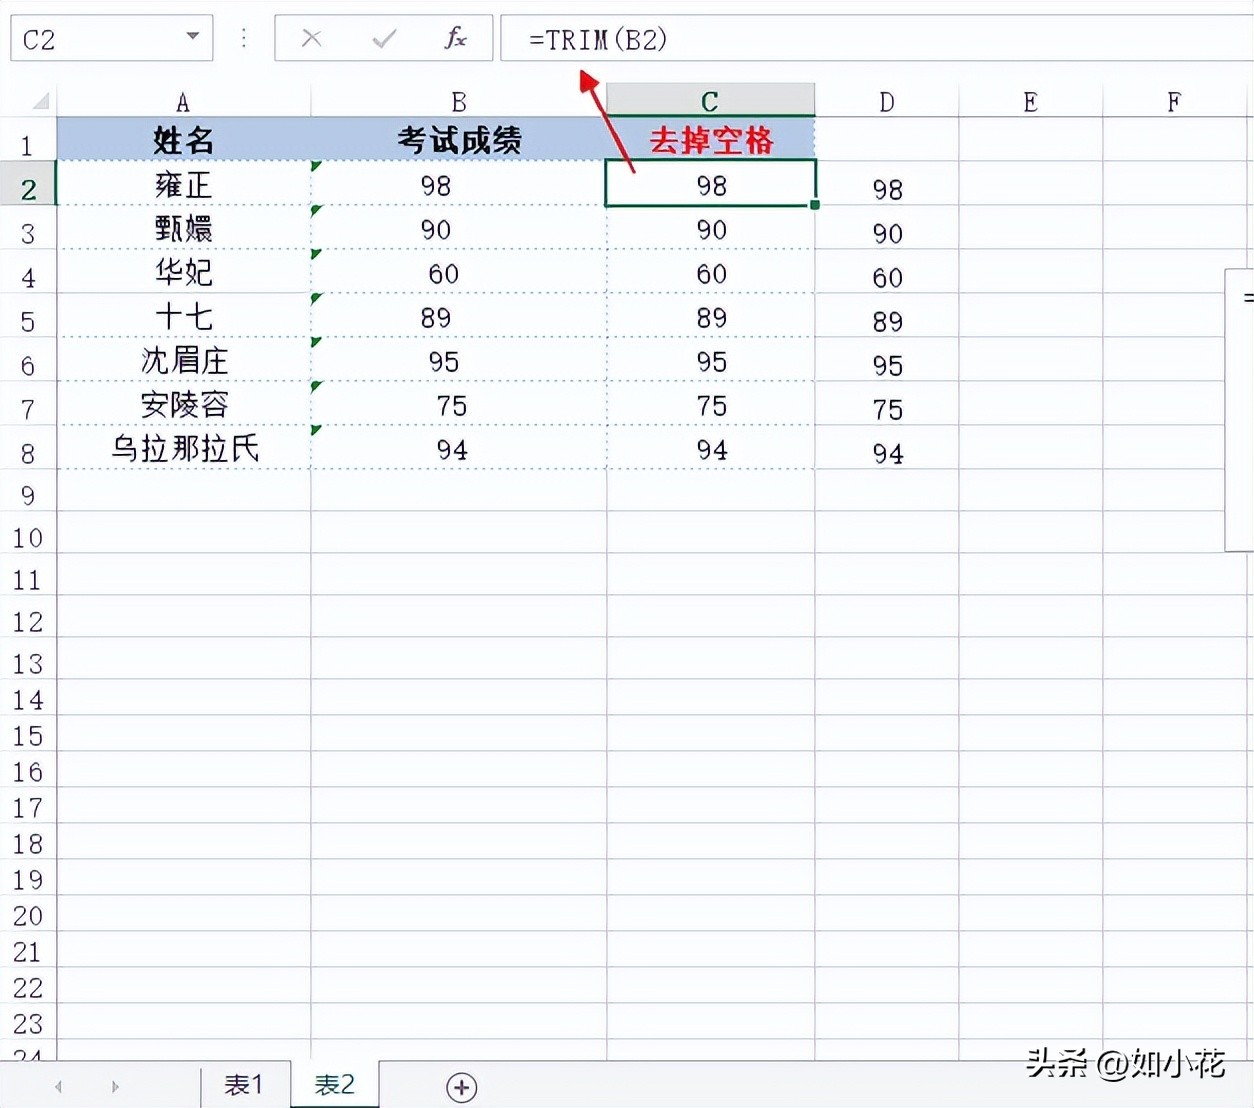Image resolution: width=1254 pixels, height=1108 pixels.
Task: Select column B score 89
Action: 459,317
